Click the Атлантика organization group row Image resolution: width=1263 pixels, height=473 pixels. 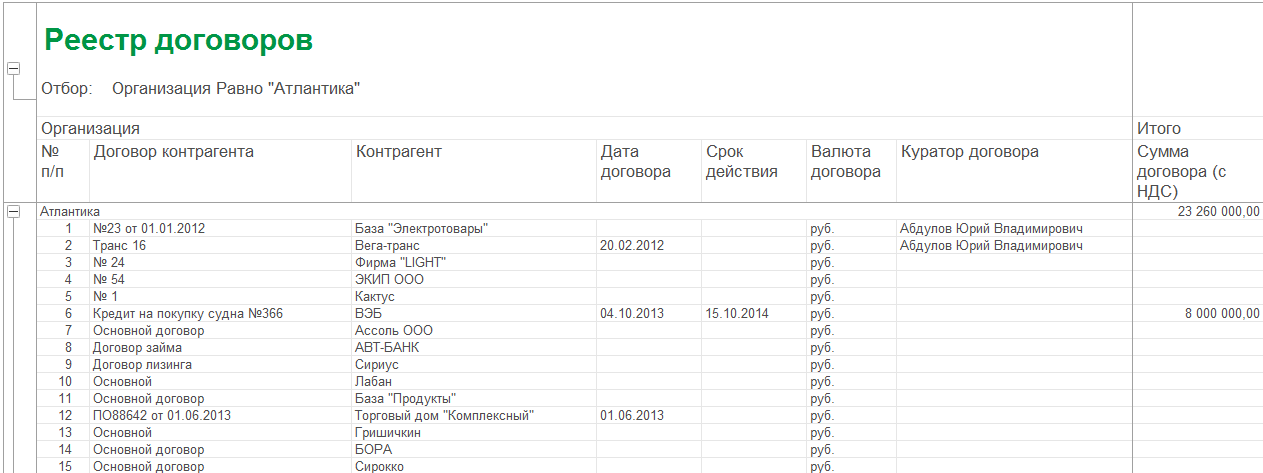coord(70,211)
